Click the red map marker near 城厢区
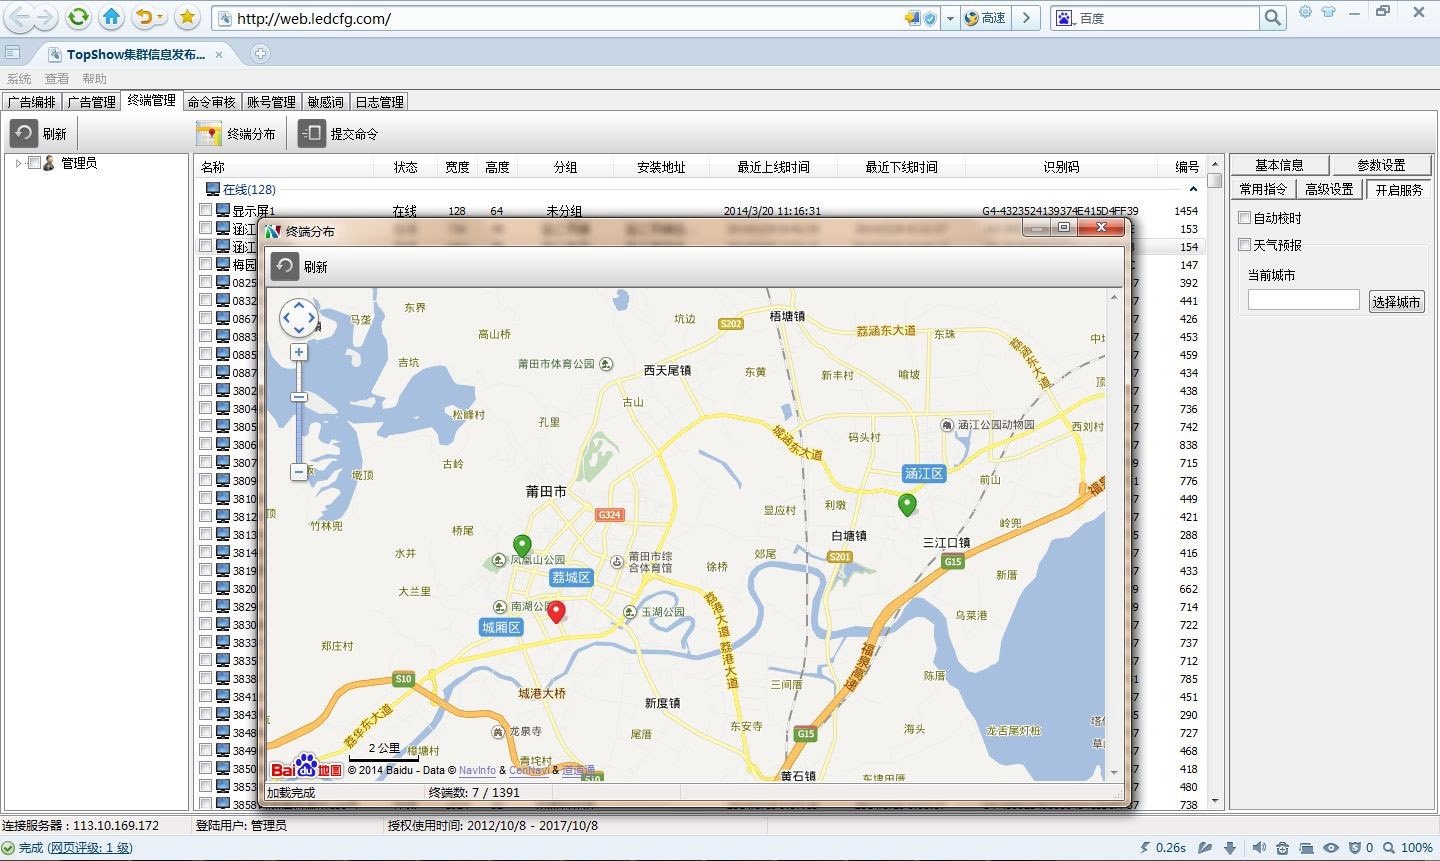The width and height of the screenshot is (1440, 861). 557,612
